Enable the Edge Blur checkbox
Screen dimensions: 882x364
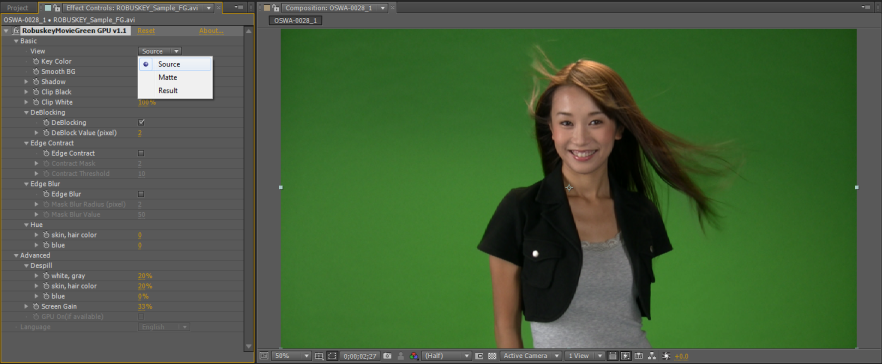(x=141, y=194)
